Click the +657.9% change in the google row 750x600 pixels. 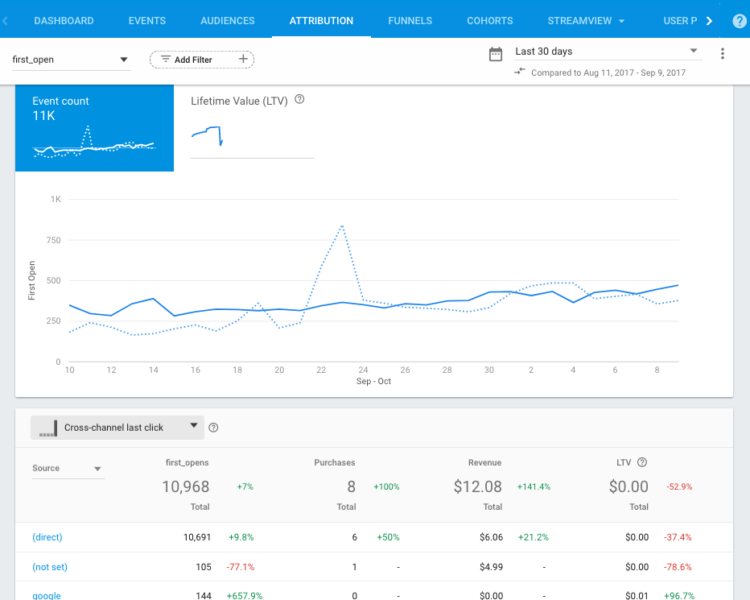click(244, 596)
